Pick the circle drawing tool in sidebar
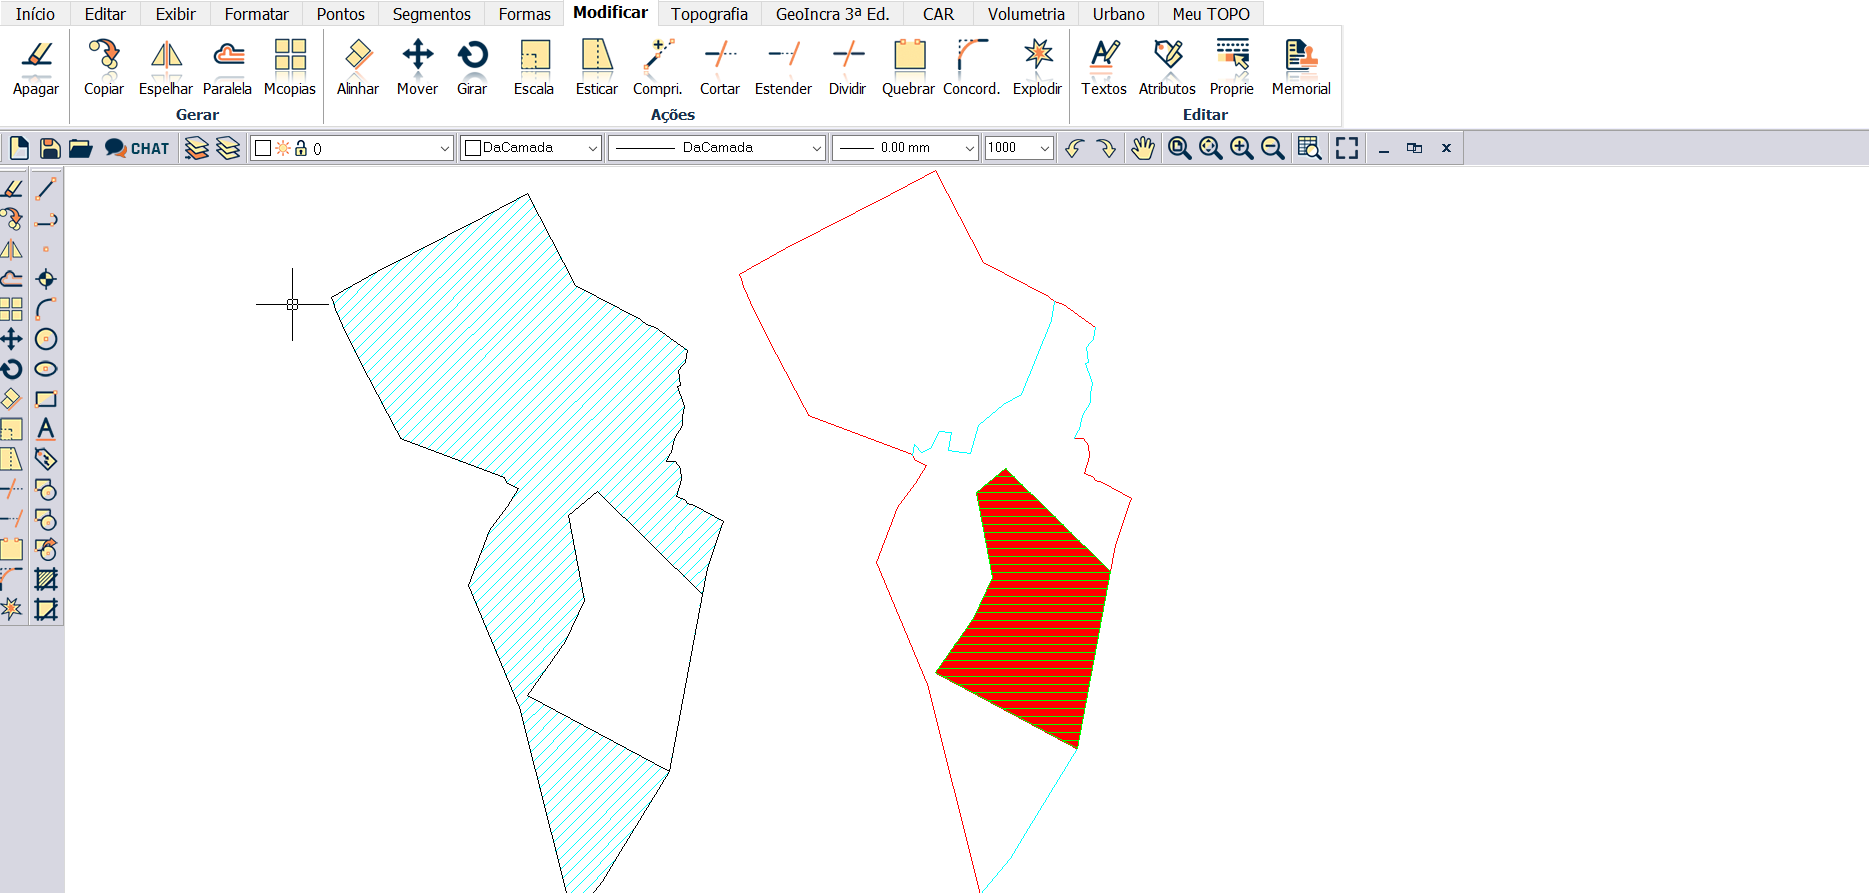The height and width of the screenshot is (894, 1869). pyautogui.click(x=46, y=339)
